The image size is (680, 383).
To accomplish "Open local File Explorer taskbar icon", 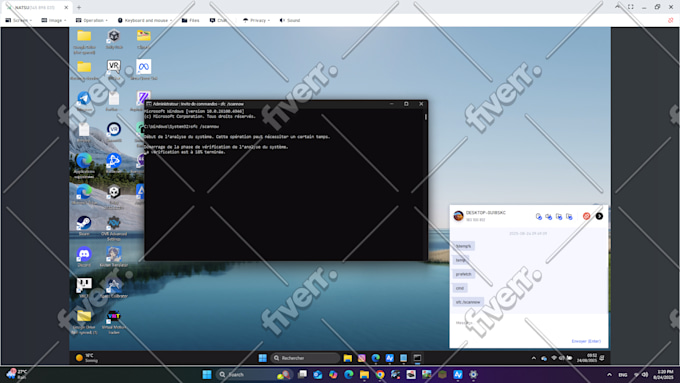I will tap(364, 374).
